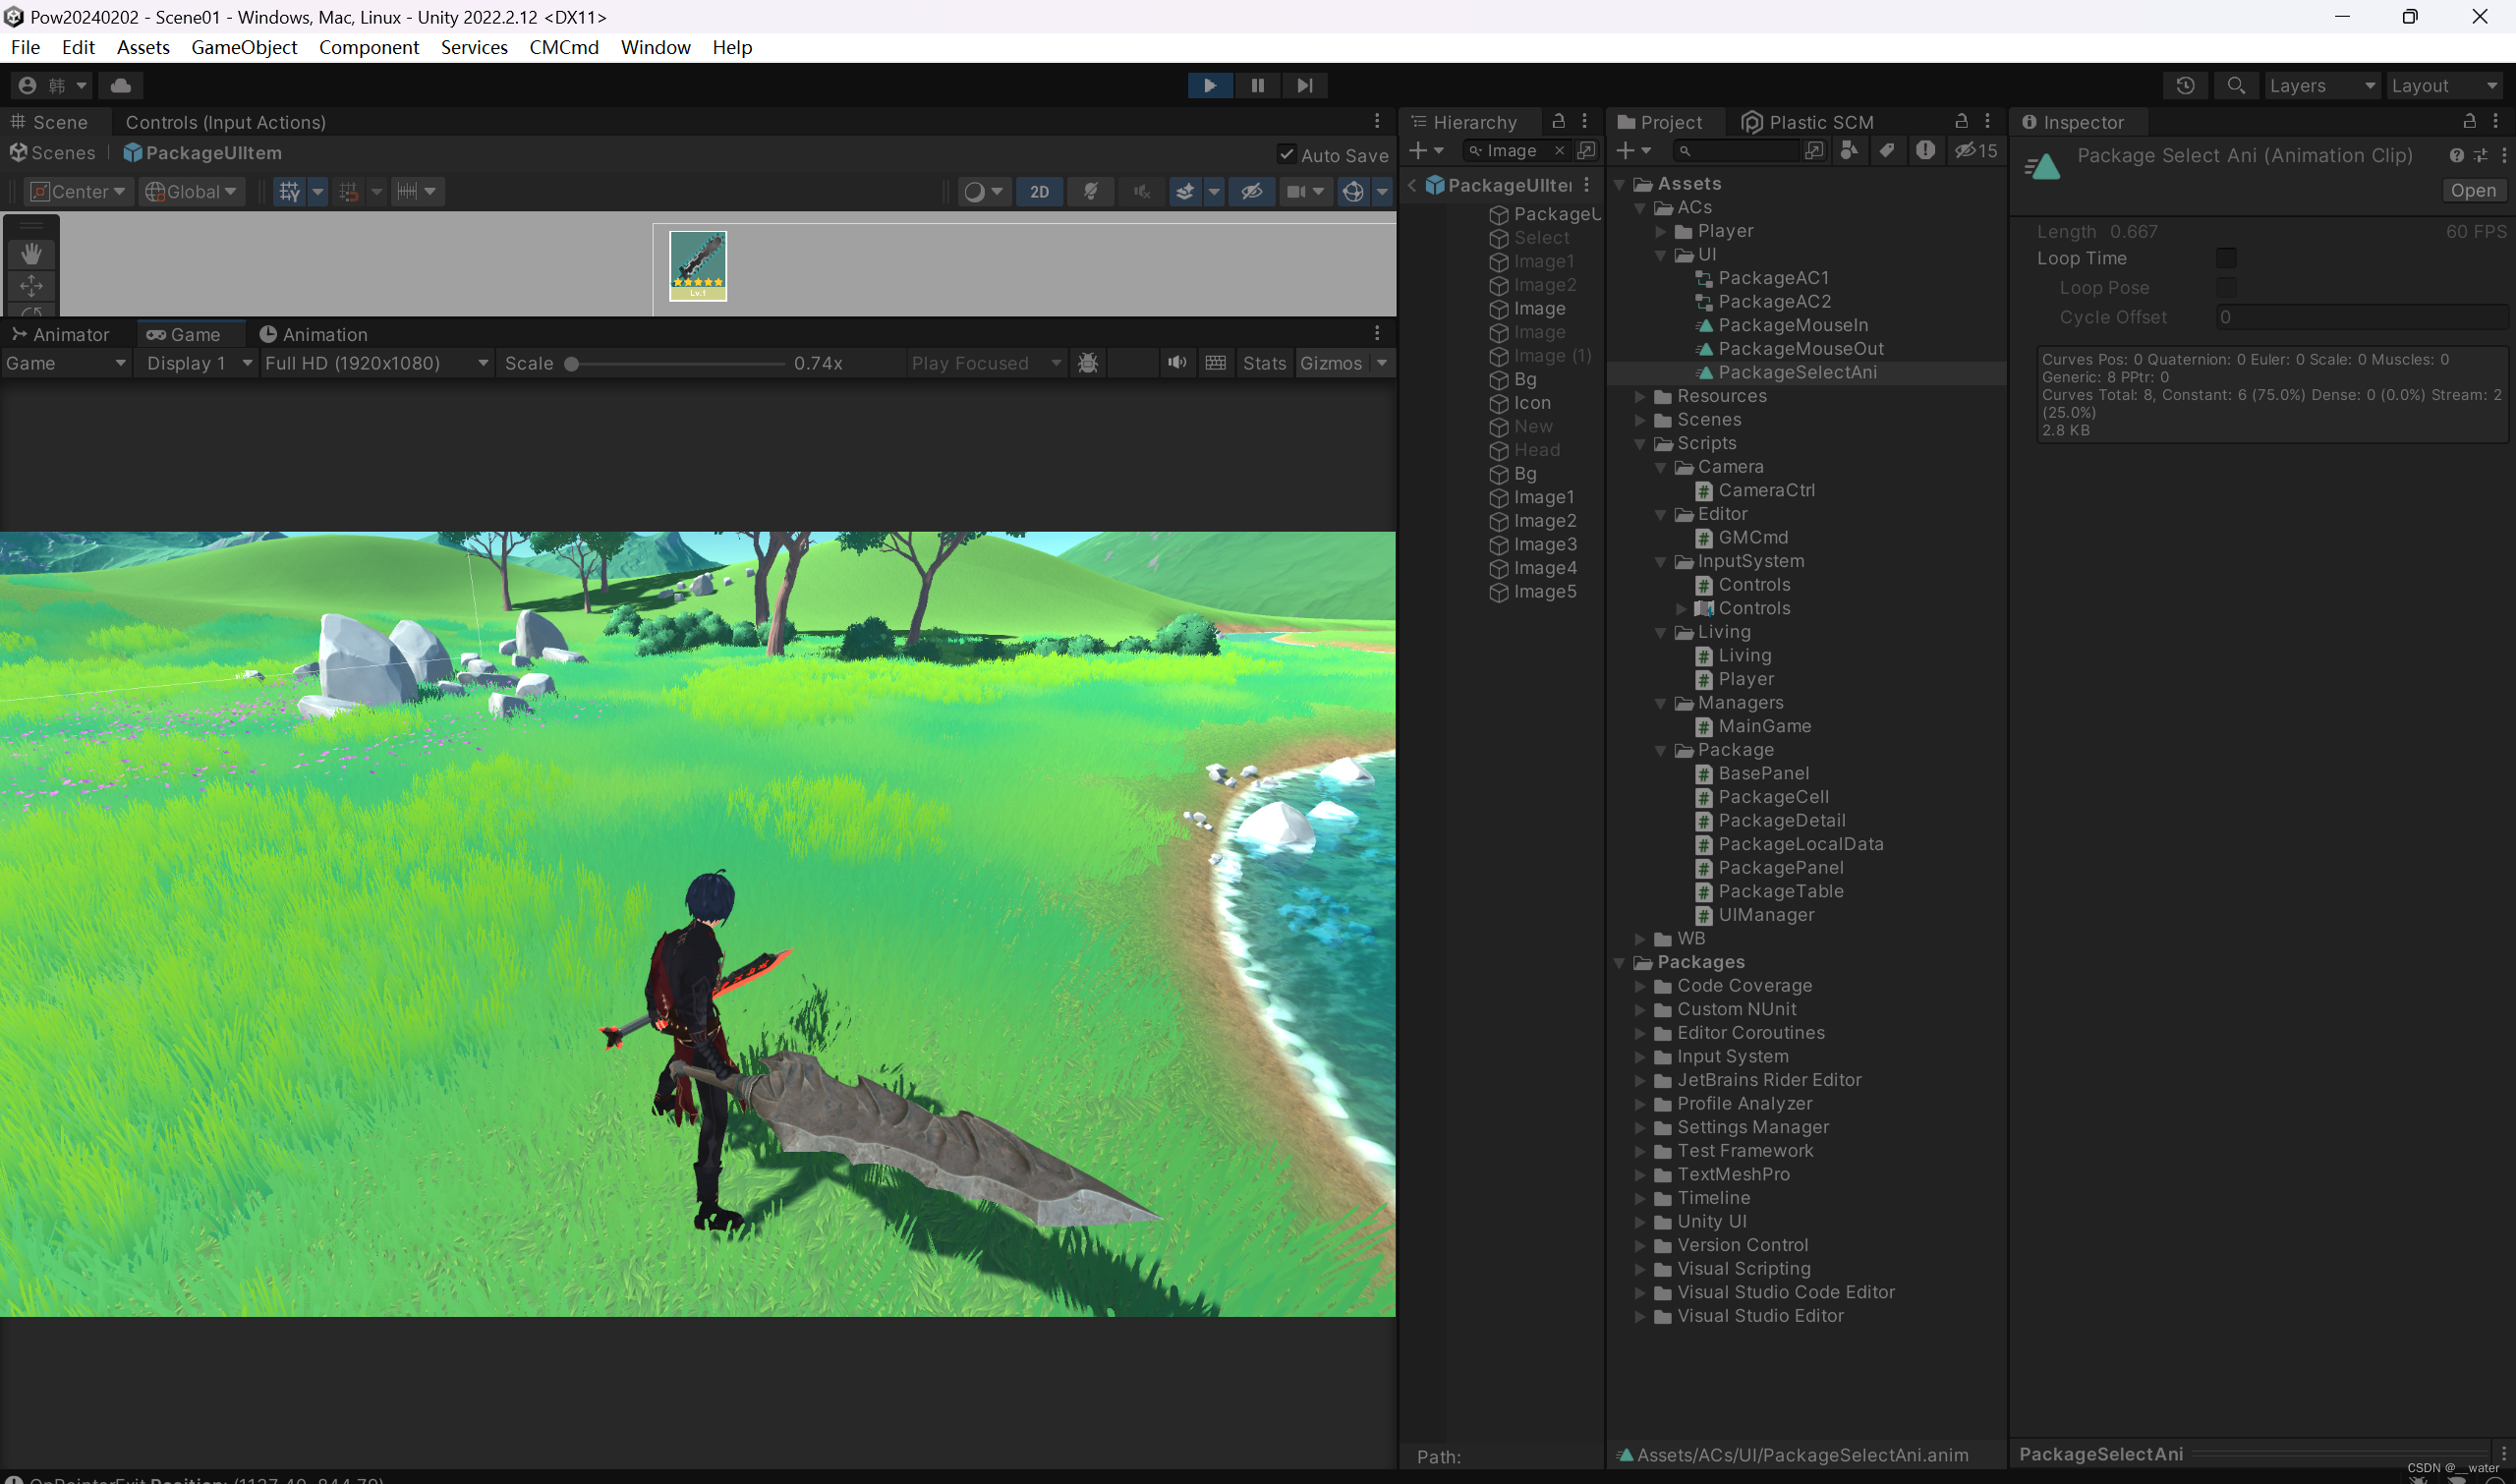
Task: Toggle Auto Save in Scene view
Action: click(1287, 152)
